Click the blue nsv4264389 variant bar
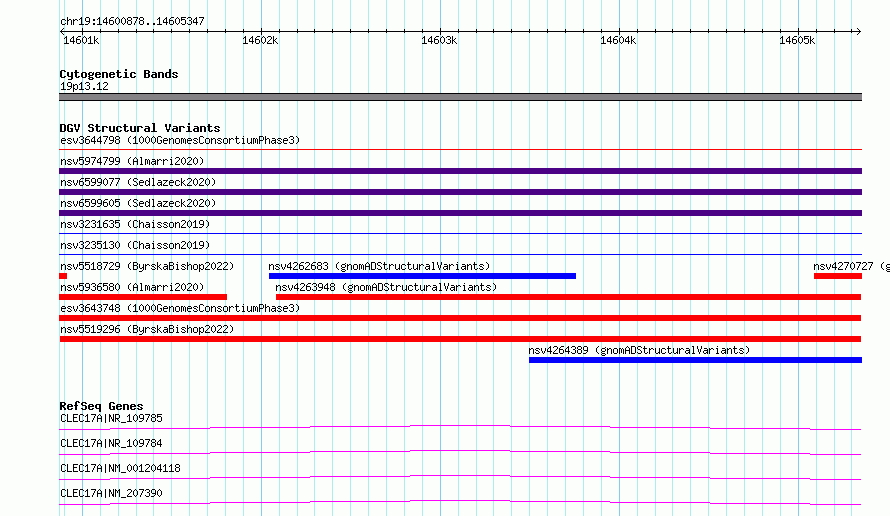The image size is (890, 516). 695,360
